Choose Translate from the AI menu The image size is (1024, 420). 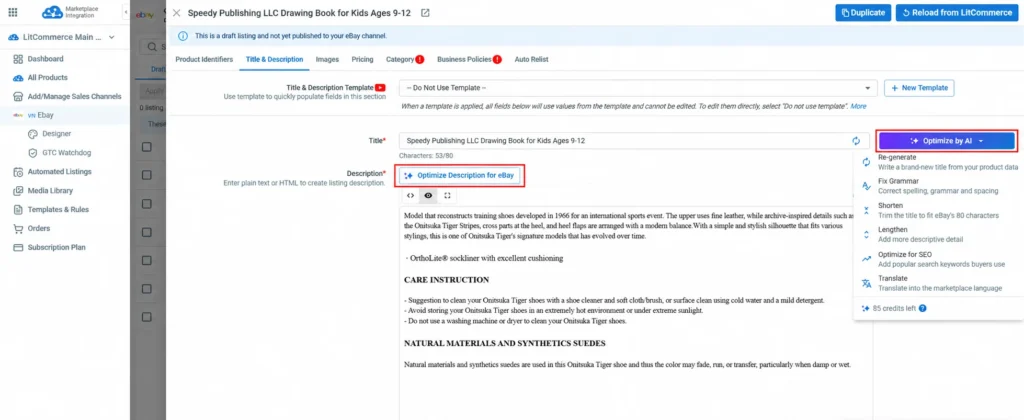pos(938,283)
